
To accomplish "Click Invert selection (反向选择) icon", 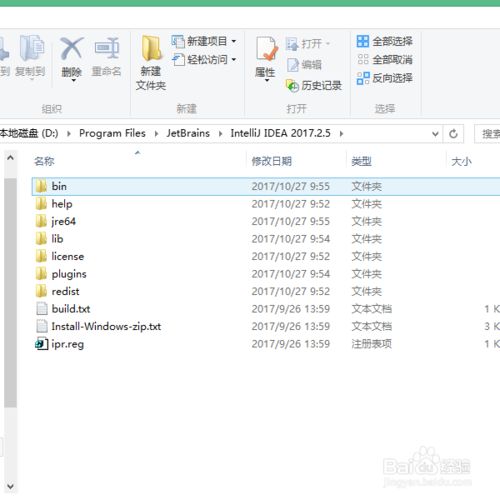I will (x=363, y=78).
